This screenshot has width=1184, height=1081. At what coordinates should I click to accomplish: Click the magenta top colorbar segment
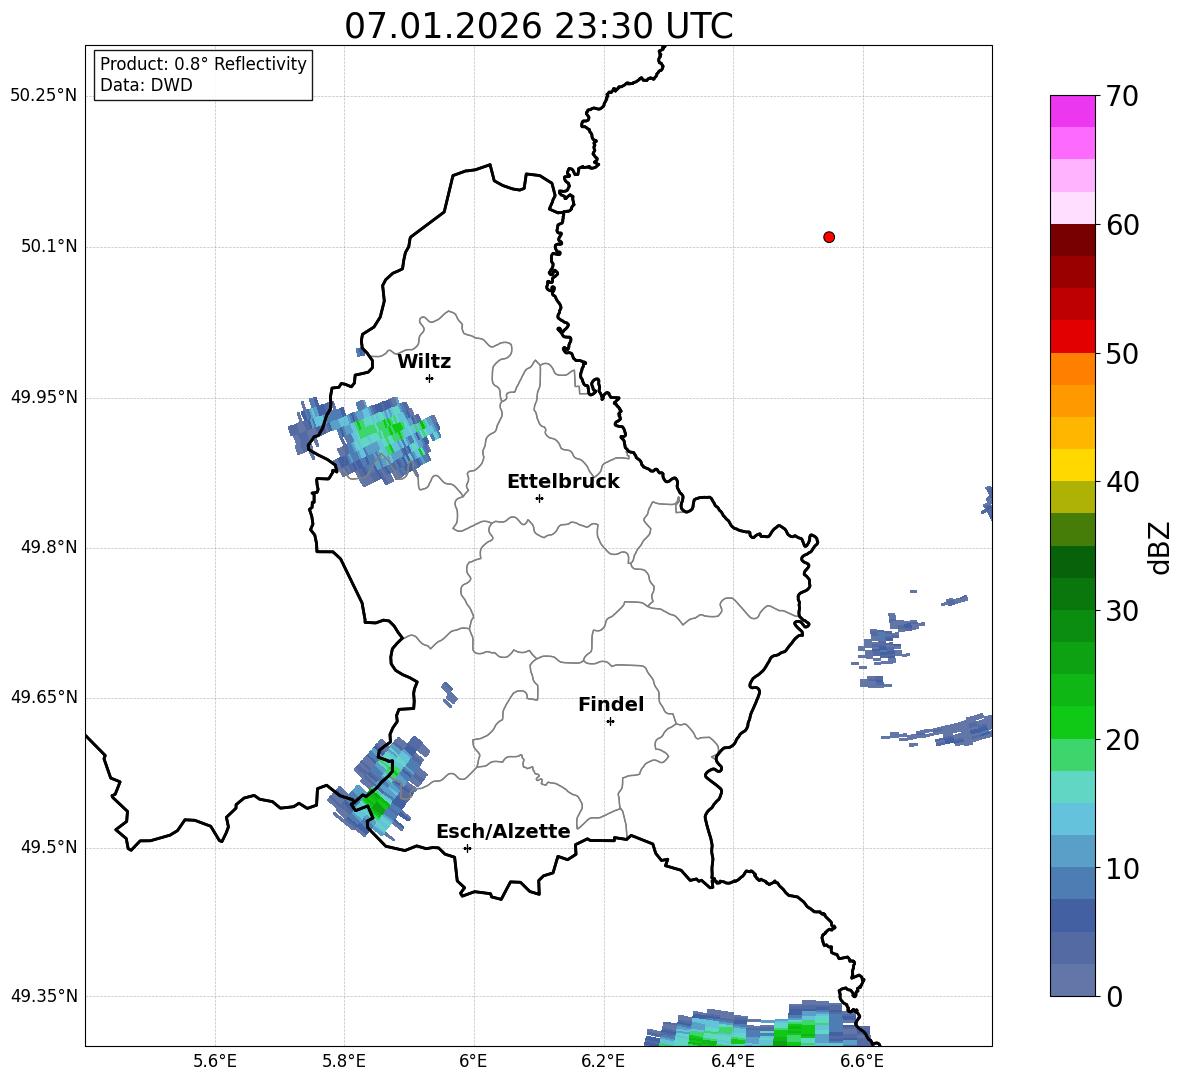pos(1072,112)
